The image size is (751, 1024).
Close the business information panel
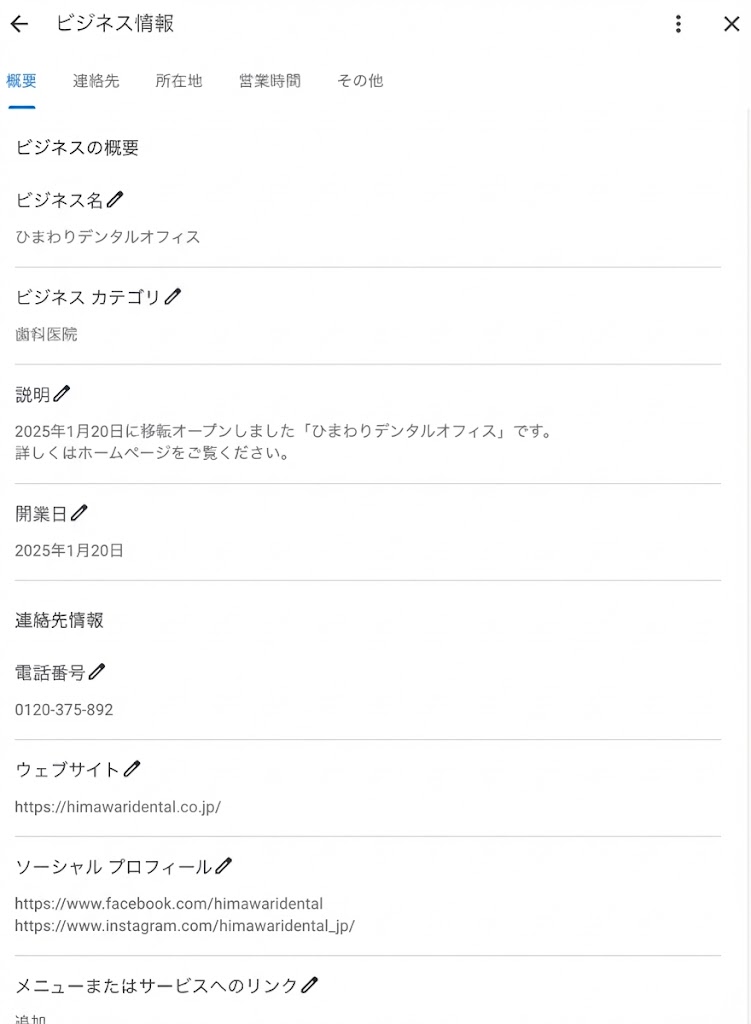pos(731,24)
